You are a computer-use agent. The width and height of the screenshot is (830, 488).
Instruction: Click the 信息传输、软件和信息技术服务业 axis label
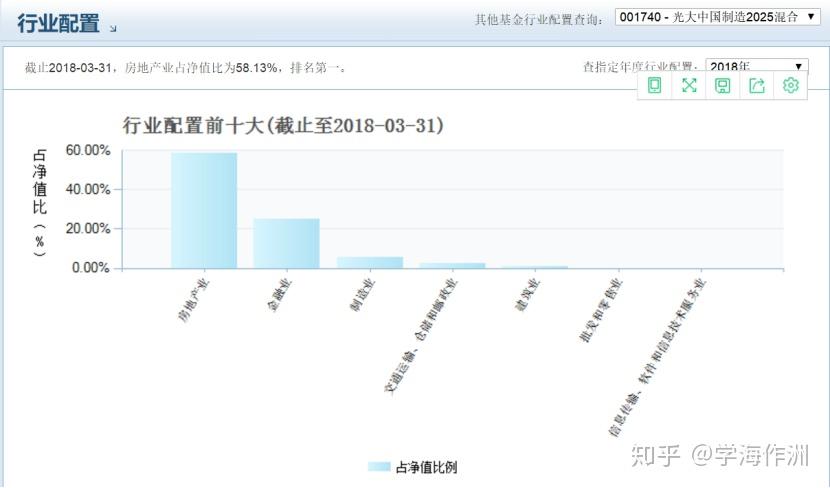[657, 357]
